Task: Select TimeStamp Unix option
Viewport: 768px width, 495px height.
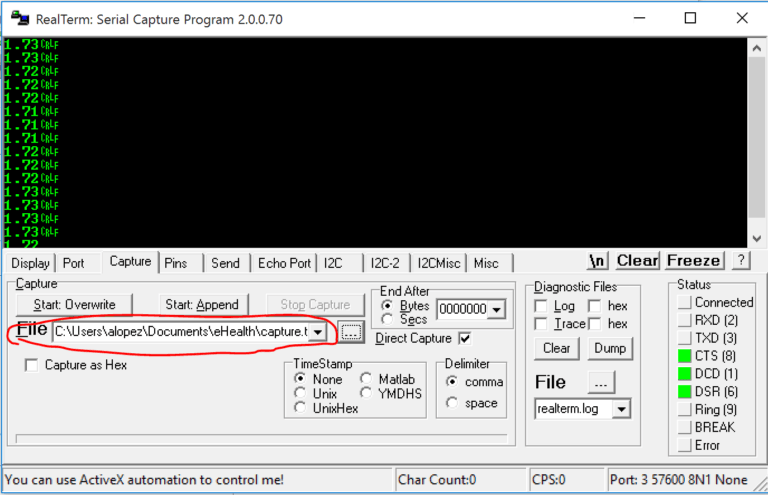Action: pyautogui.click(x=300, y=393)
